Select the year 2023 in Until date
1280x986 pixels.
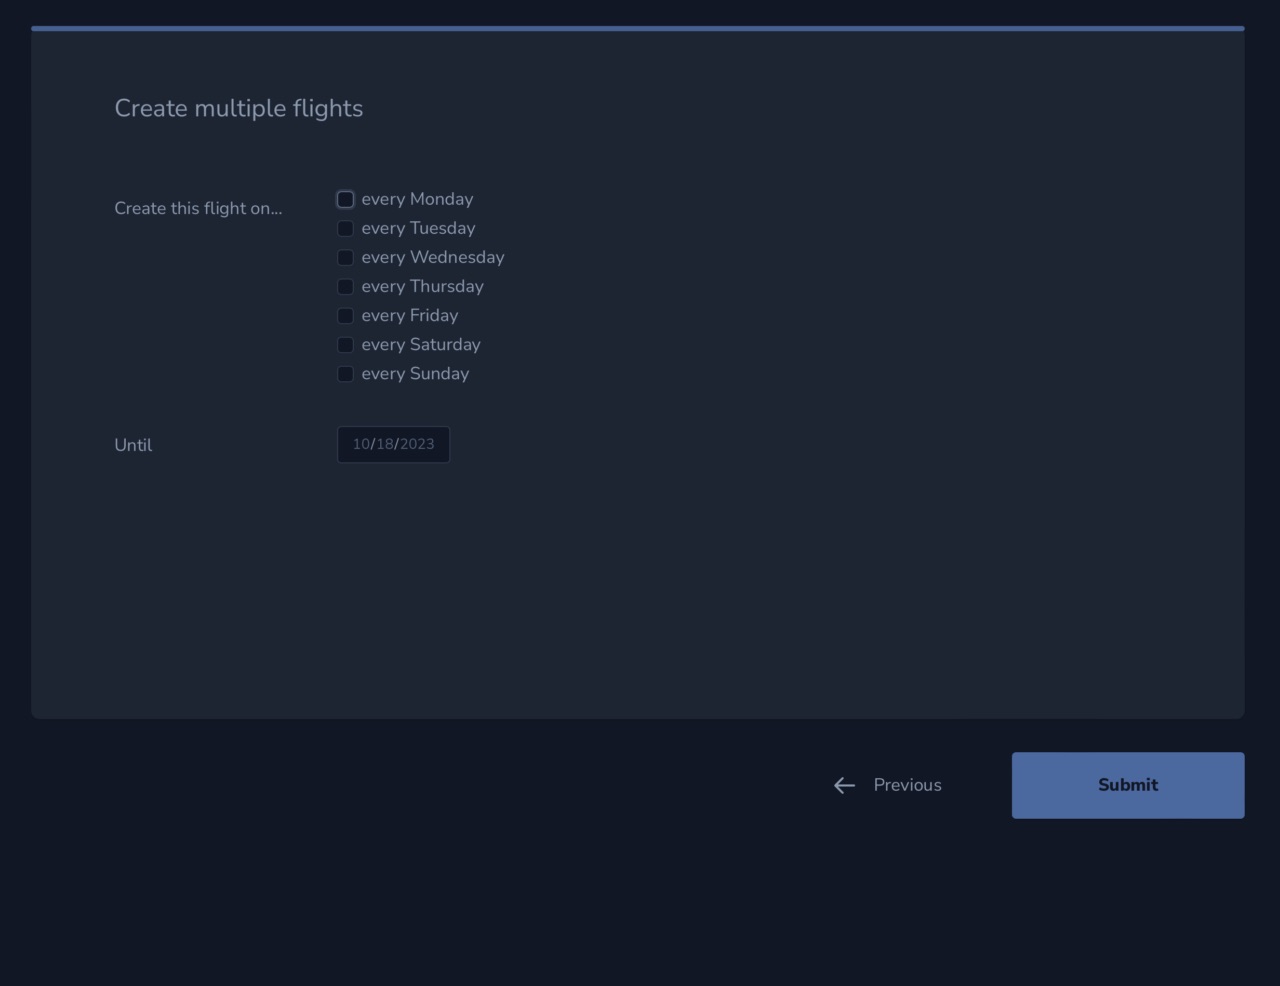pos(417,445)
